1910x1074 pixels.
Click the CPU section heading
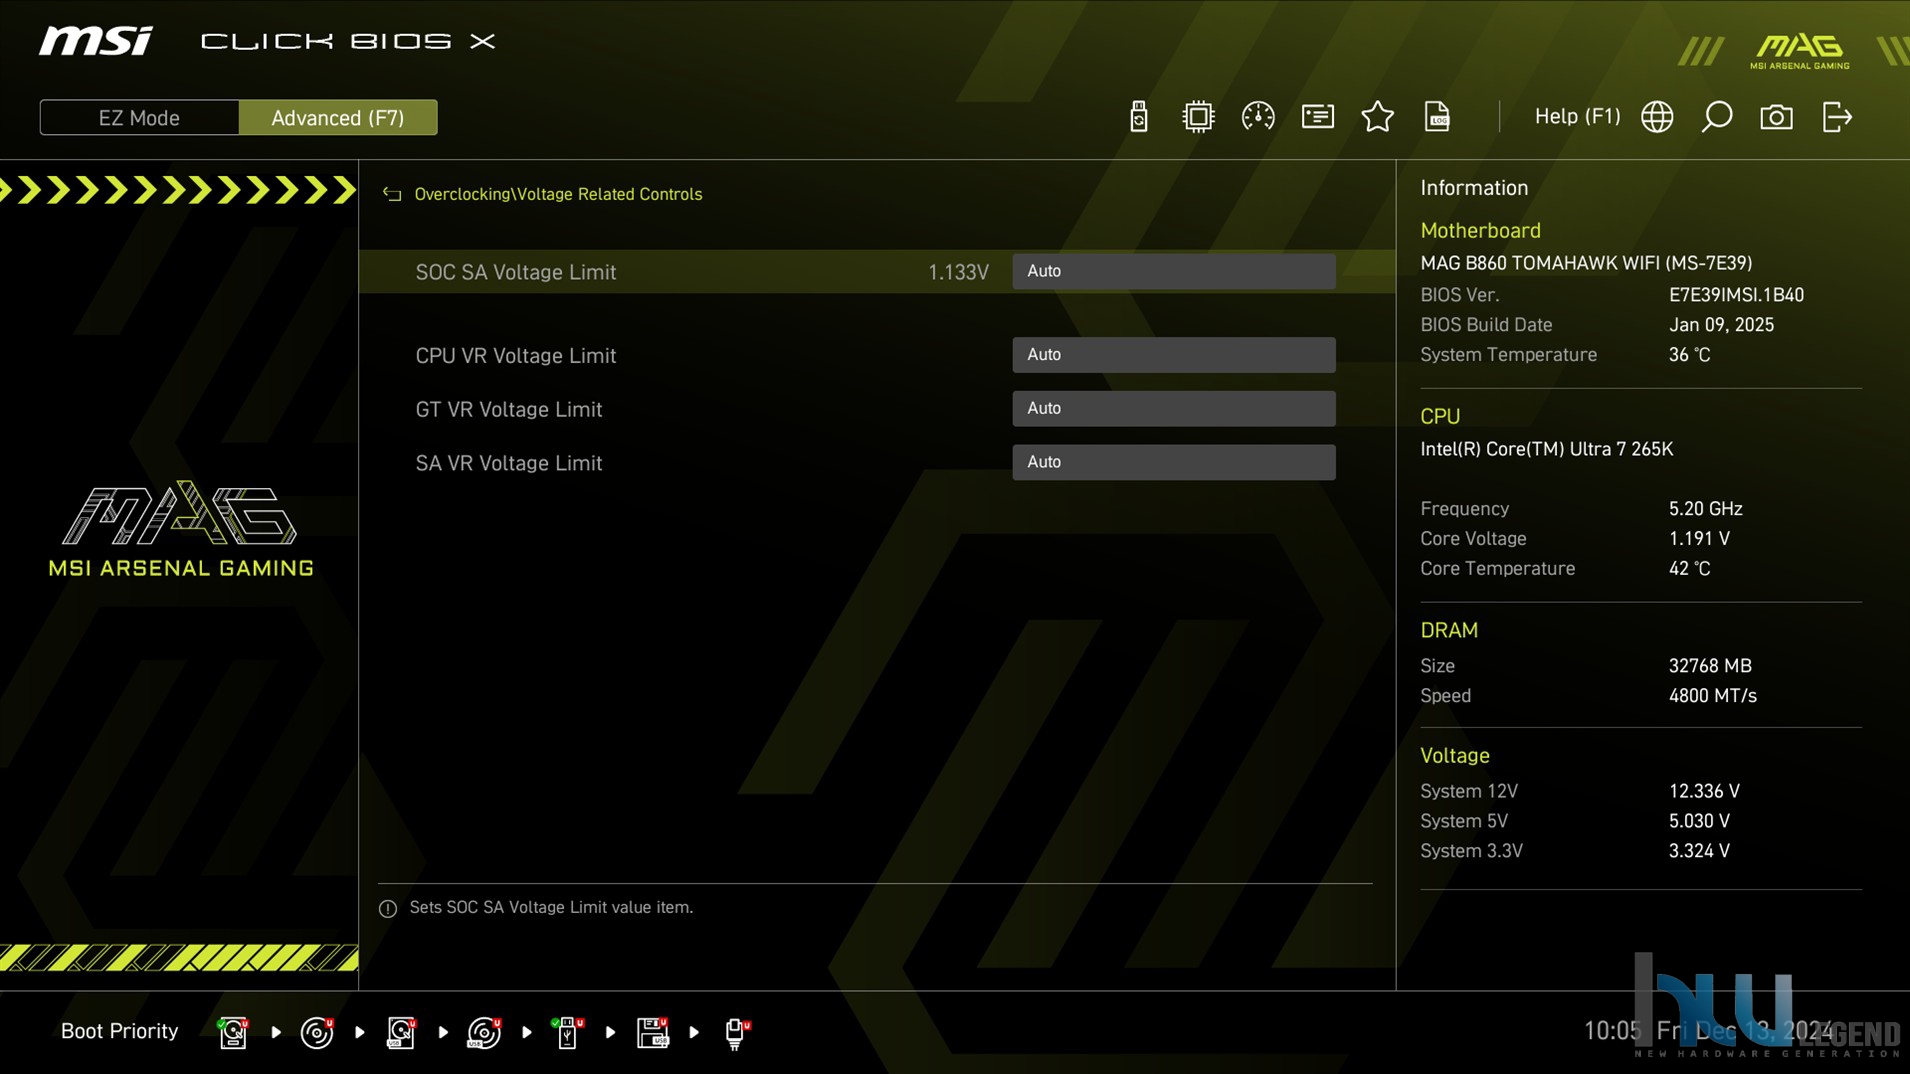pos(1440,416)
